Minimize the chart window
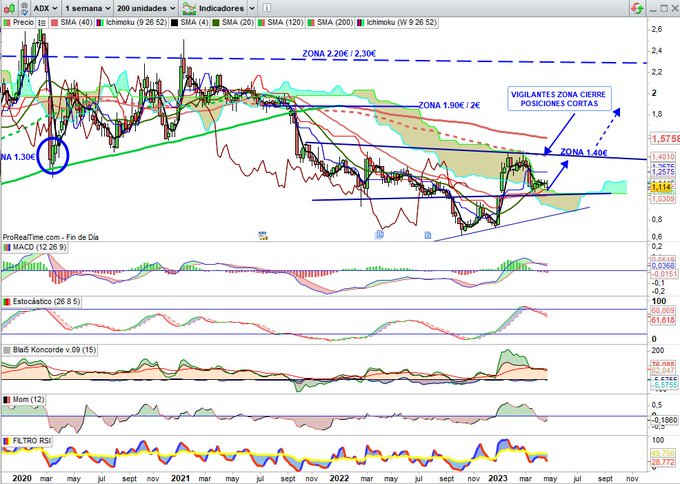The height and width of the screenshot is (484, 680). [x=654, y=9]
